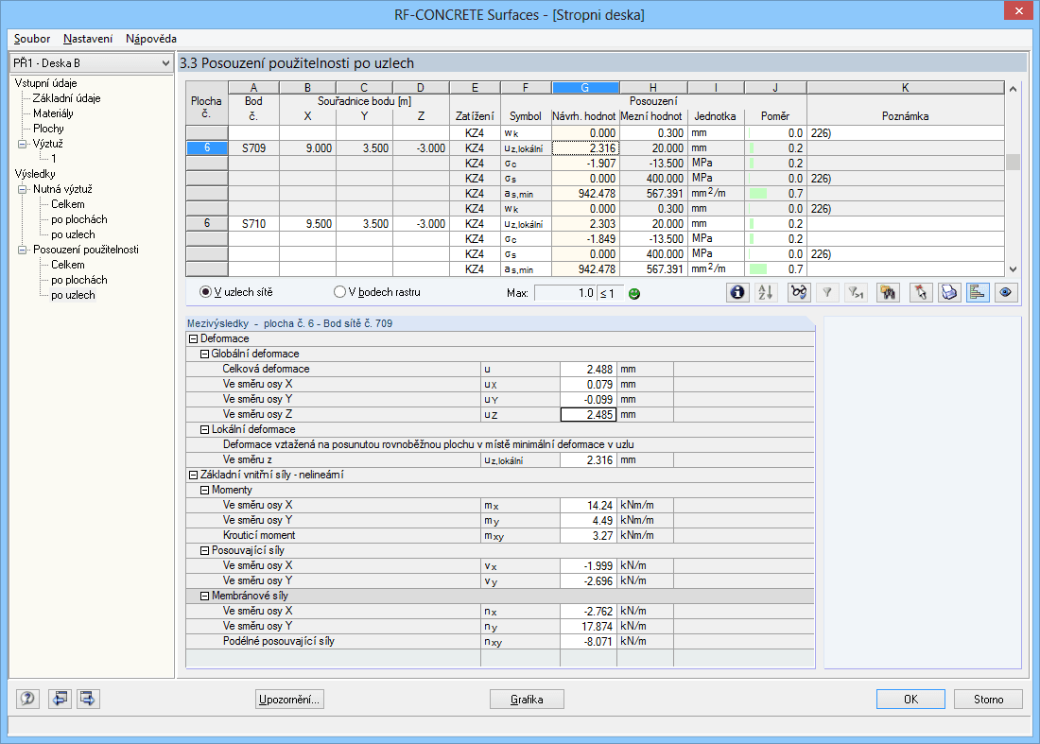Click the help question-mark icon at bottom
Image resolution: width=1040 pixels, height=744 pixels.
click(x=28, y=698)
